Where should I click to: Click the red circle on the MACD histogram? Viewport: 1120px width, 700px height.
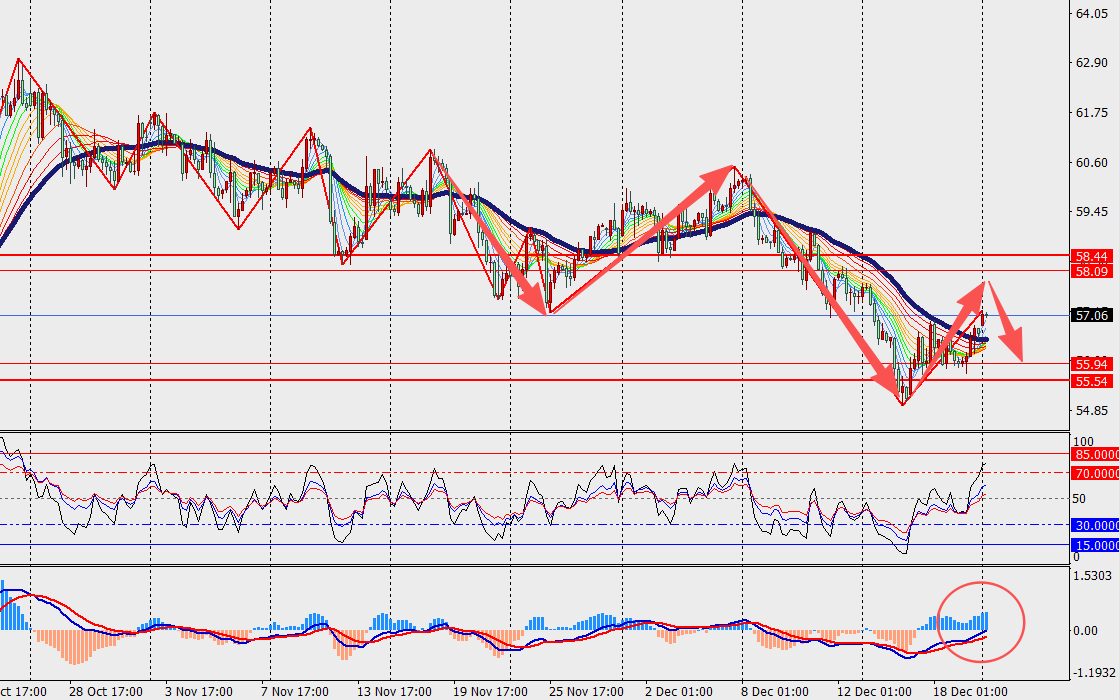[981, 622]
